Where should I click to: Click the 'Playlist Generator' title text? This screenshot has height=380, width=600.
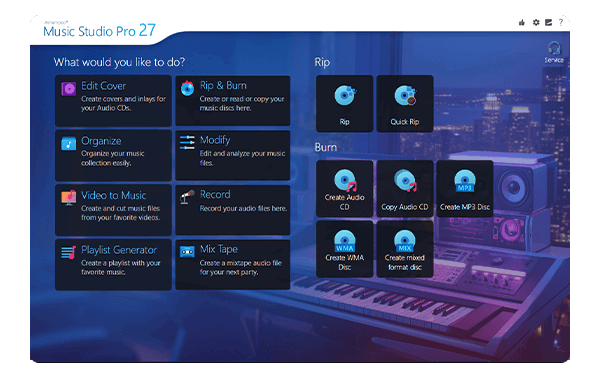tap(119, 250)
